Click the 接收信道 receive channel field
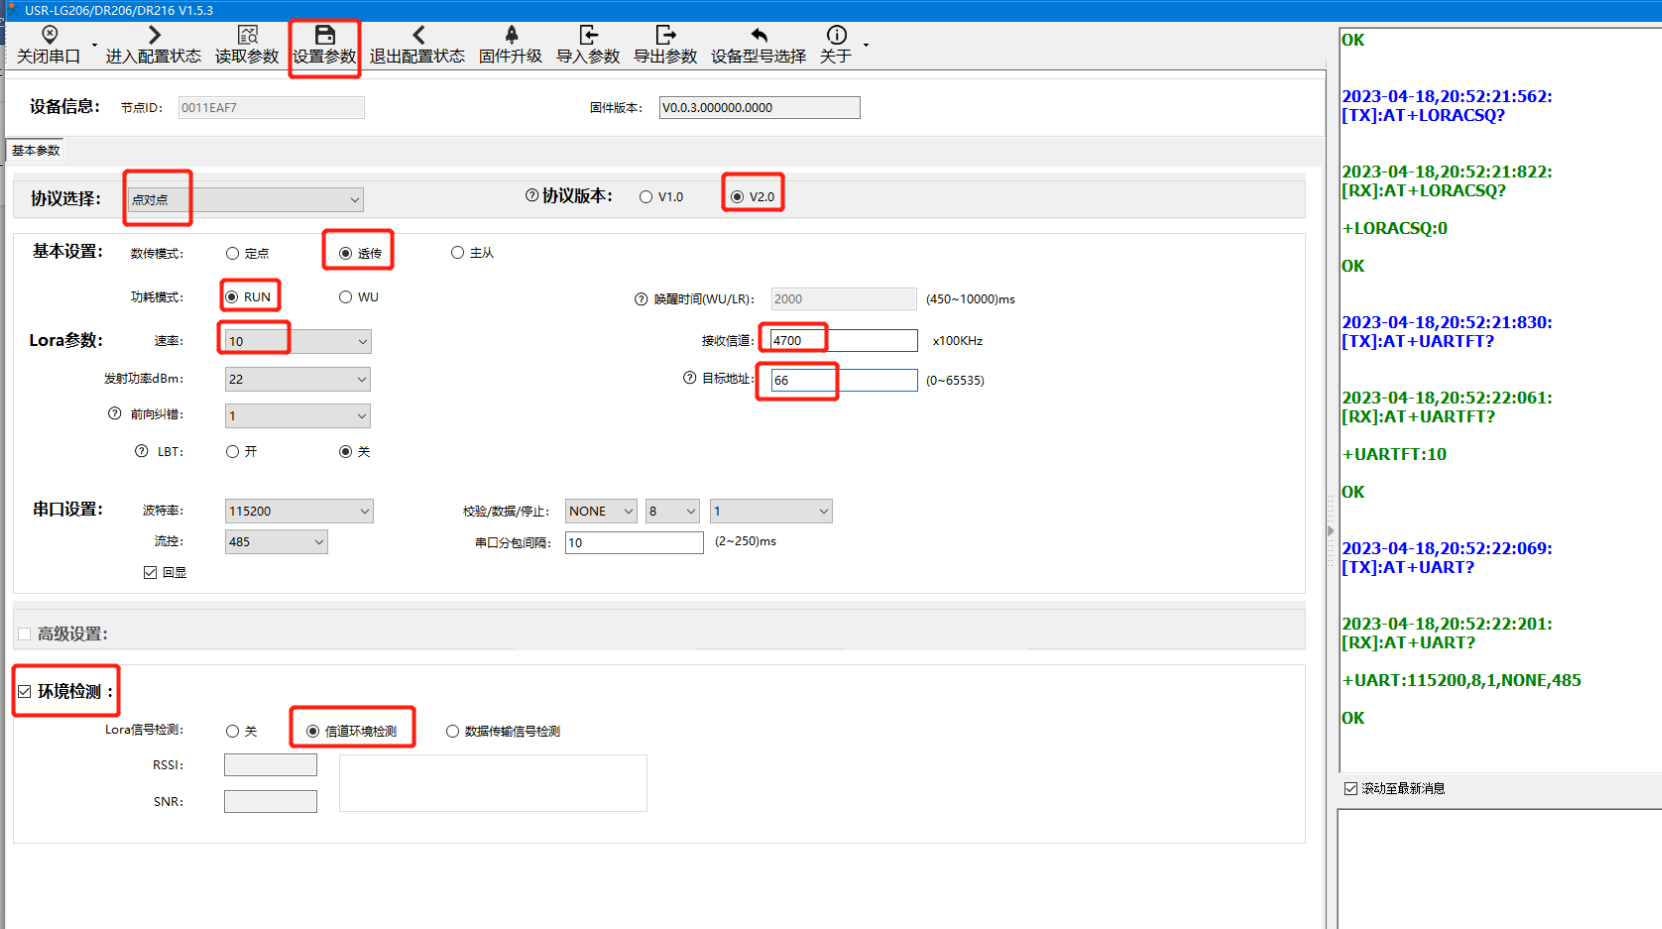 (843, 341)
